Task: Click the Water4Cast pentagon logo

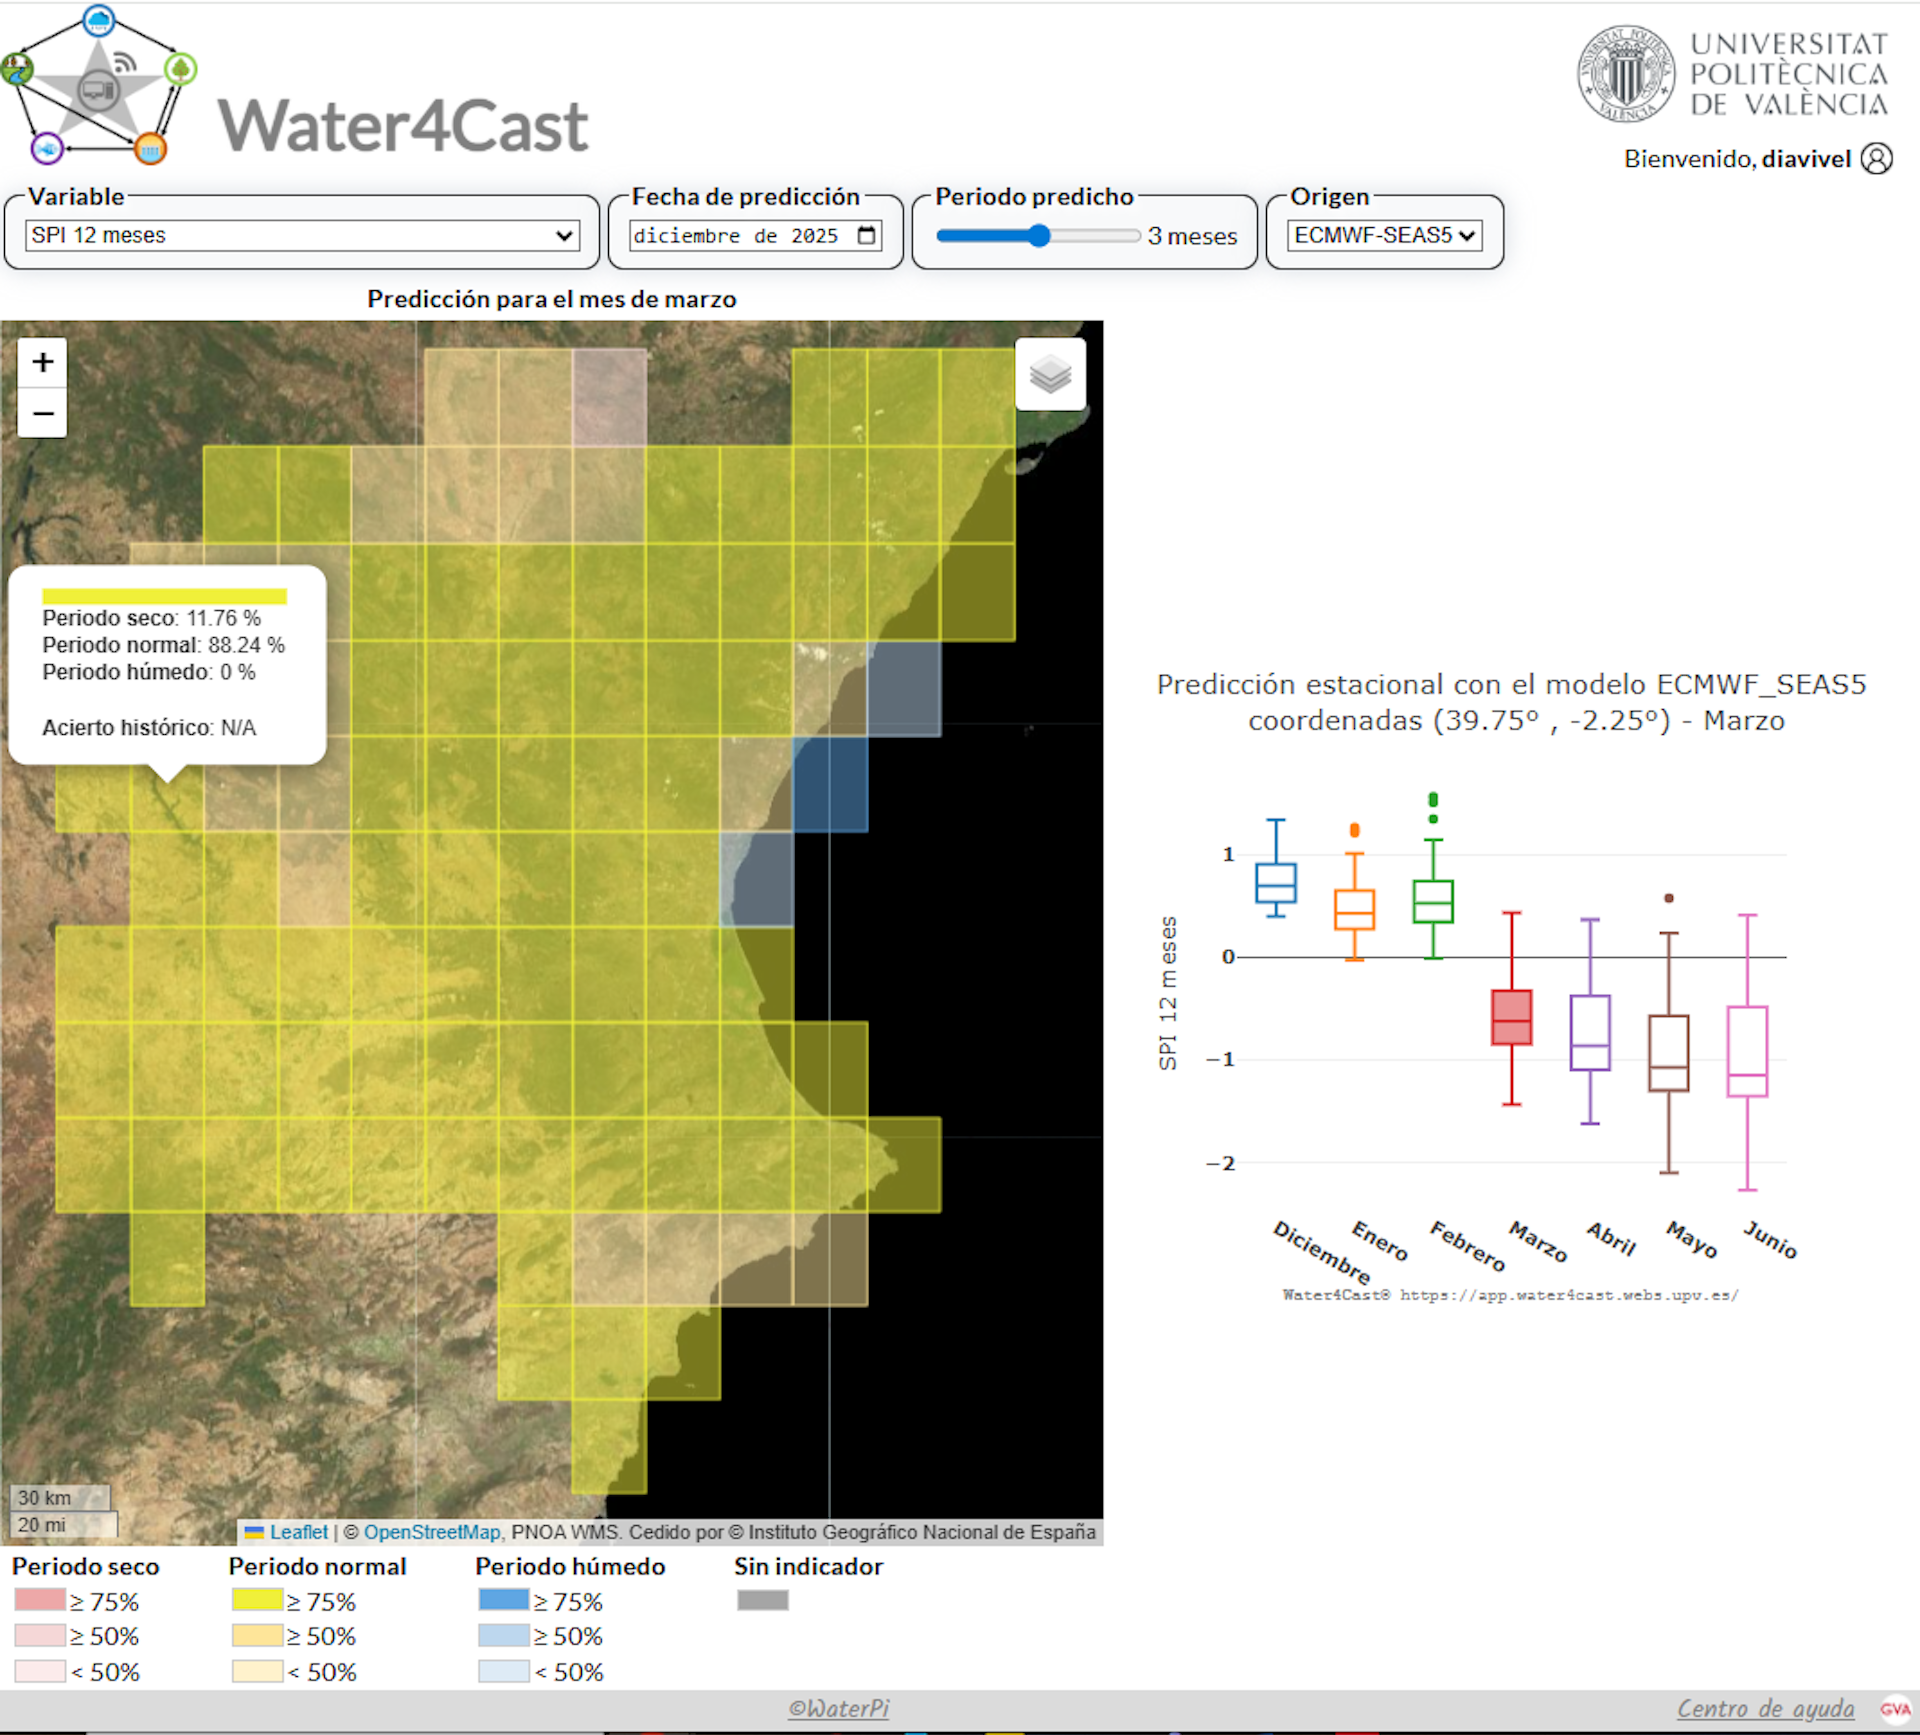Action: [98, 86]
